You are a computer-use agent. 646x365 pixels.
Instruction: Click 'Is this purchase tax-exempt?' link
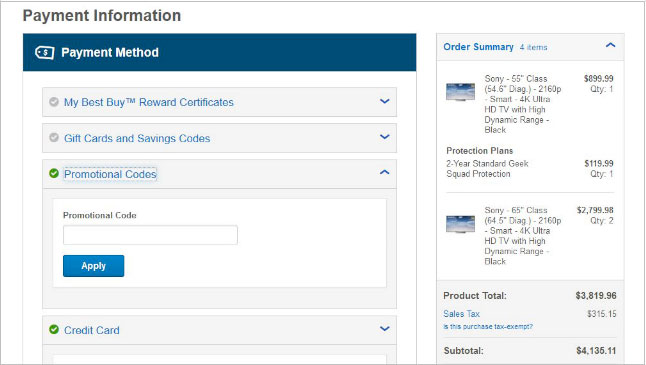[488, 326]
